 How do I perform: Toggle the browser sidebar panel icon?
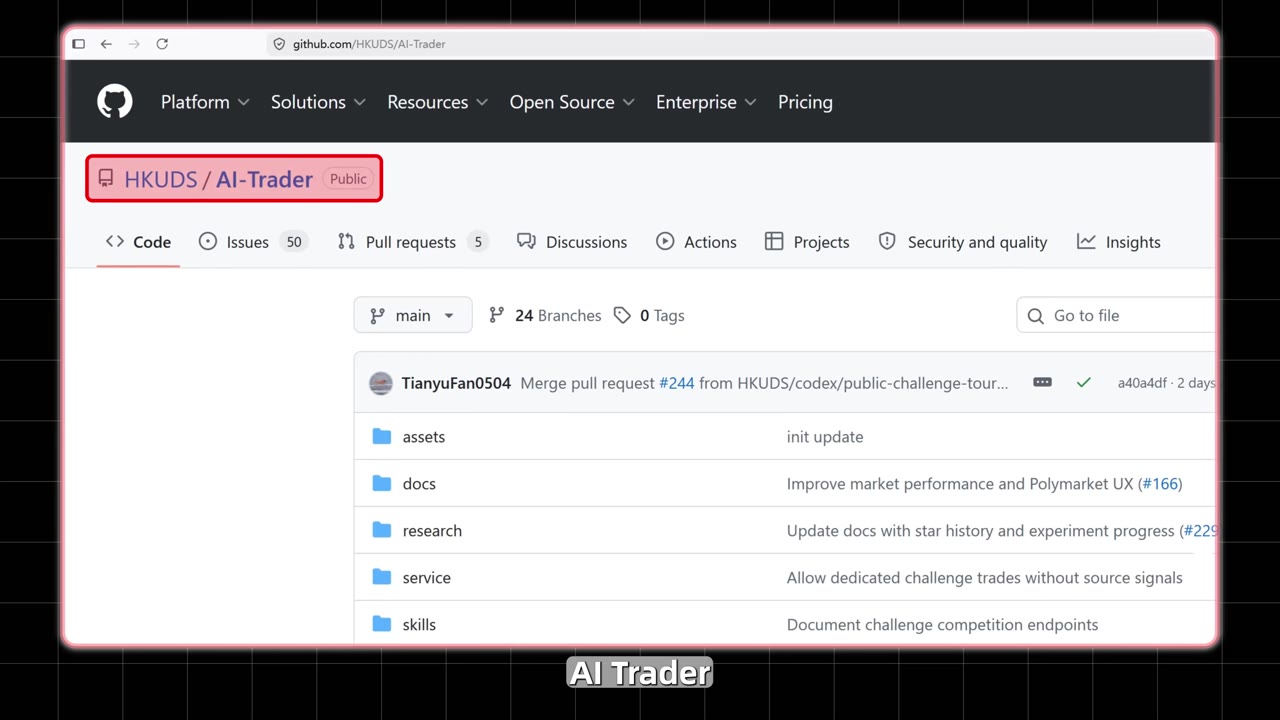click(79, 44)
